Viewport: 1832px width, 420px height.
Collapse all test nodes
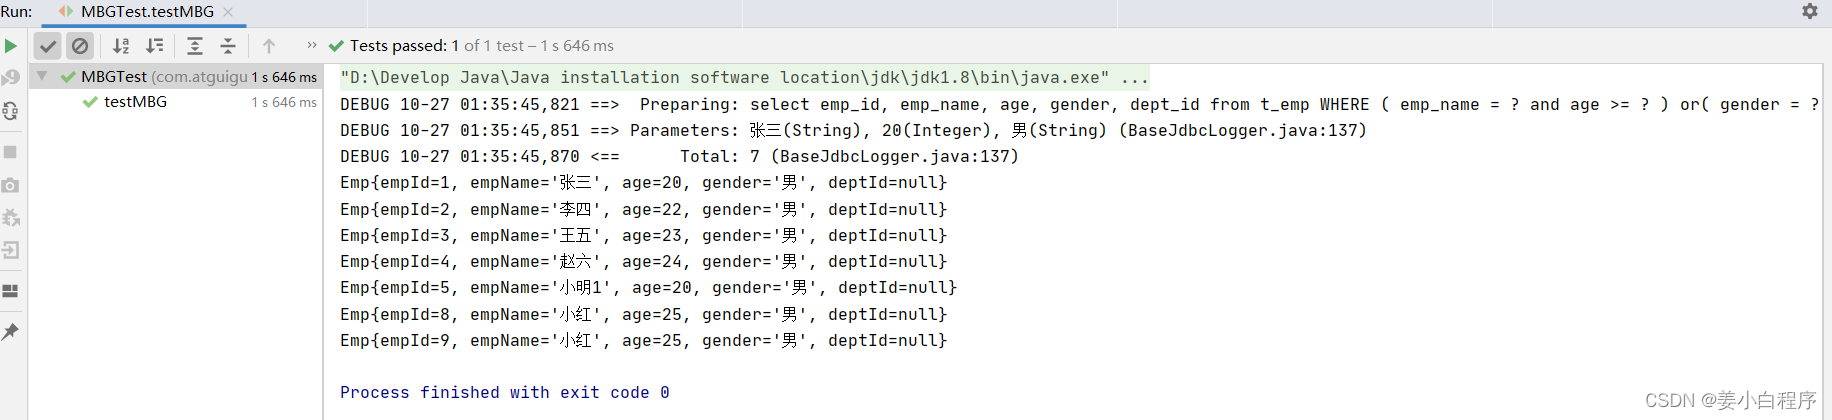coord(228,46)
